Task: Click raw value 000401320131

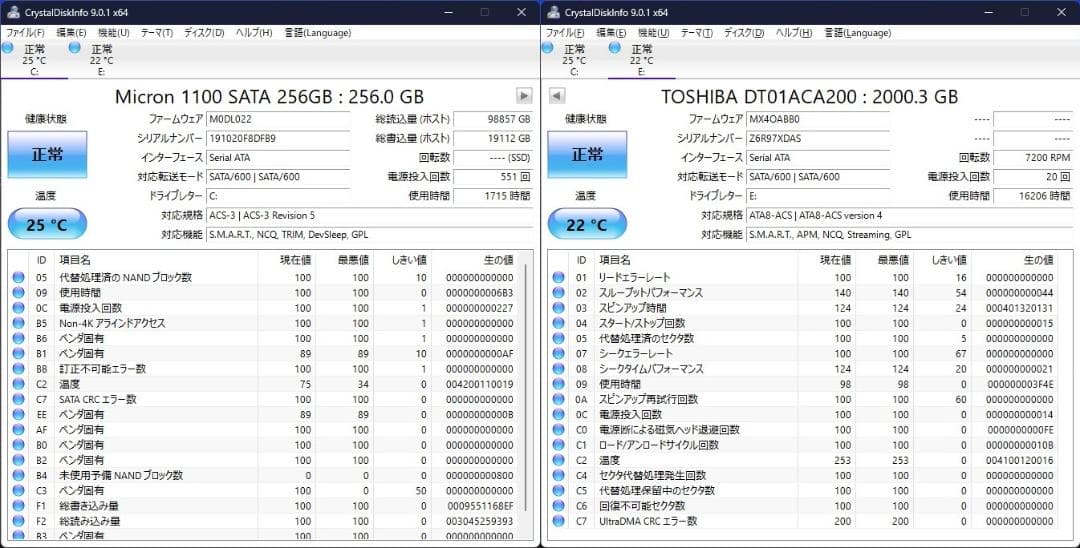Action: tap(1019, 308)
